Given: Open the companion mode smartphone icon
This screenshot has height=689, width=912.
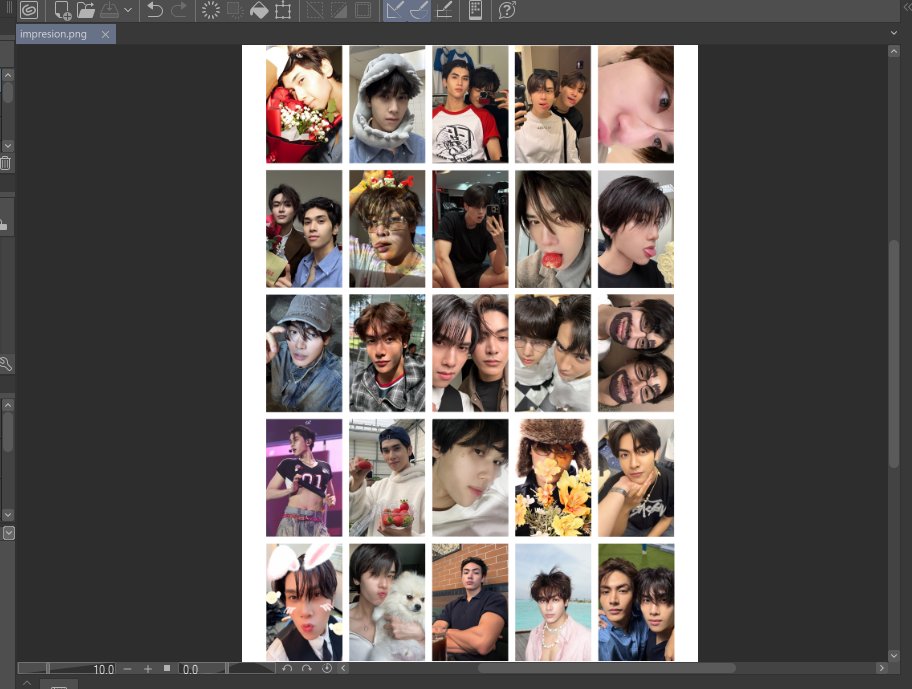Looking at the screenshot, I should pos(474,11).
